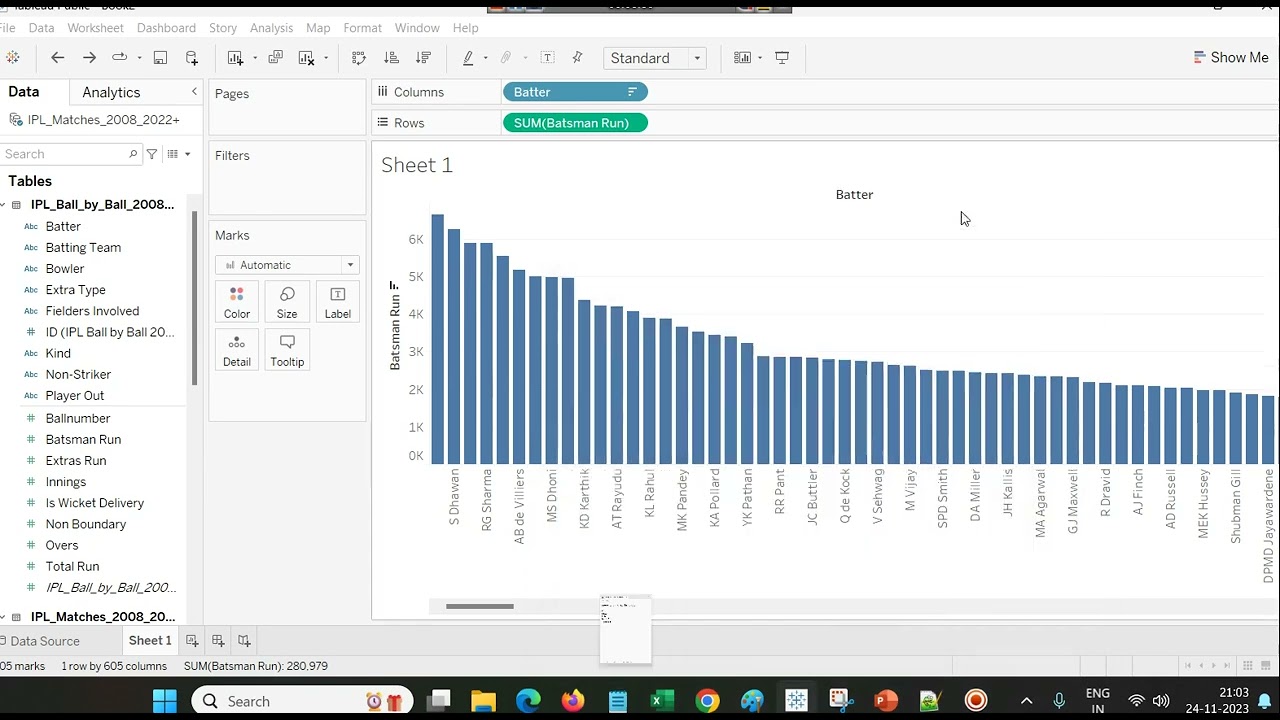Click the Tableau start page logo icon
The height and width of the screenshot is (720, 1280).
(12, 58)
